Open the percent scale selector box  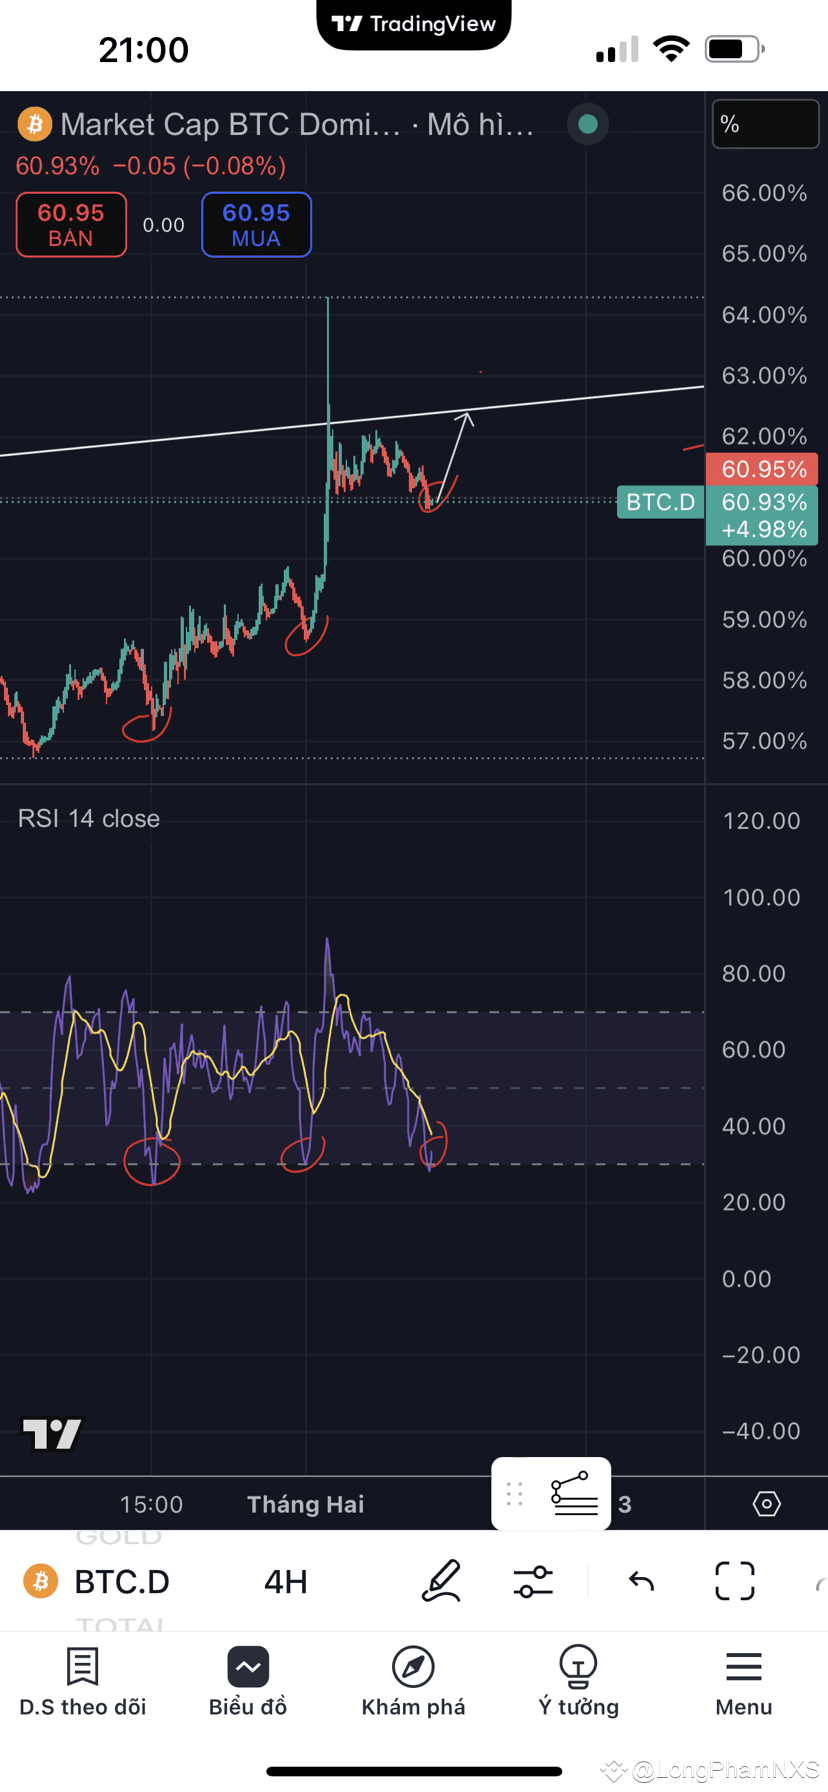click(765, 124)
